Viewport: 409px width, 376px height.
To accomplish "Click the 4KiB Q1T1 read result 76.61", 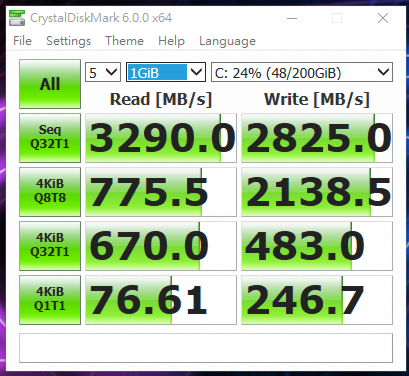I will pos(161,300).
